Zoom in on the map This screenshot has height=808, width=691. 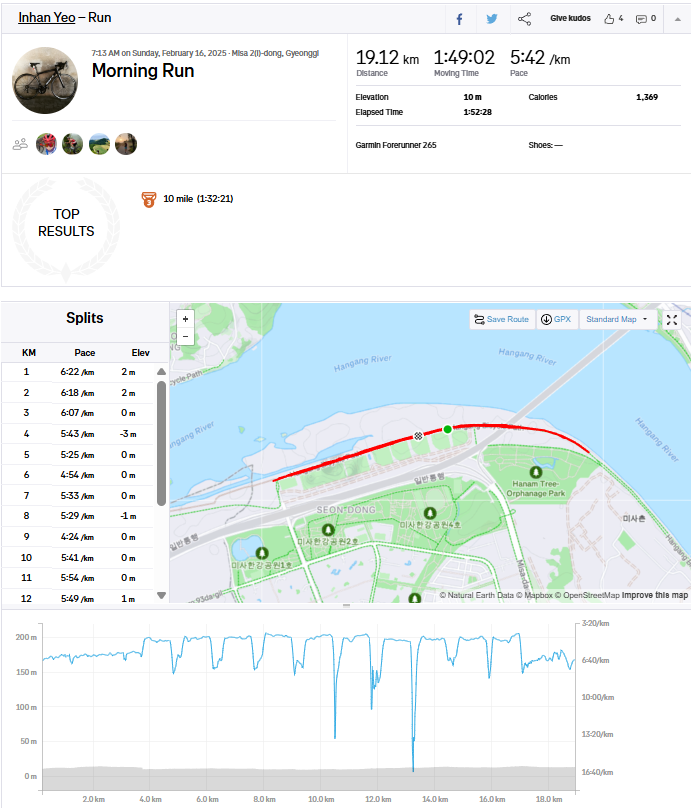coord(185,318)
